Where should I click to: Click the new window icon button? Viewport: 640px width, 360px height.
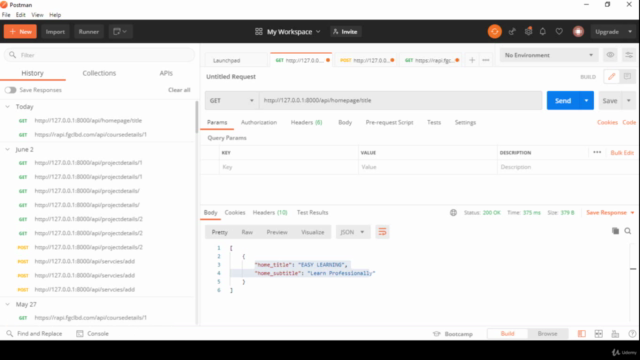point(120,31)
